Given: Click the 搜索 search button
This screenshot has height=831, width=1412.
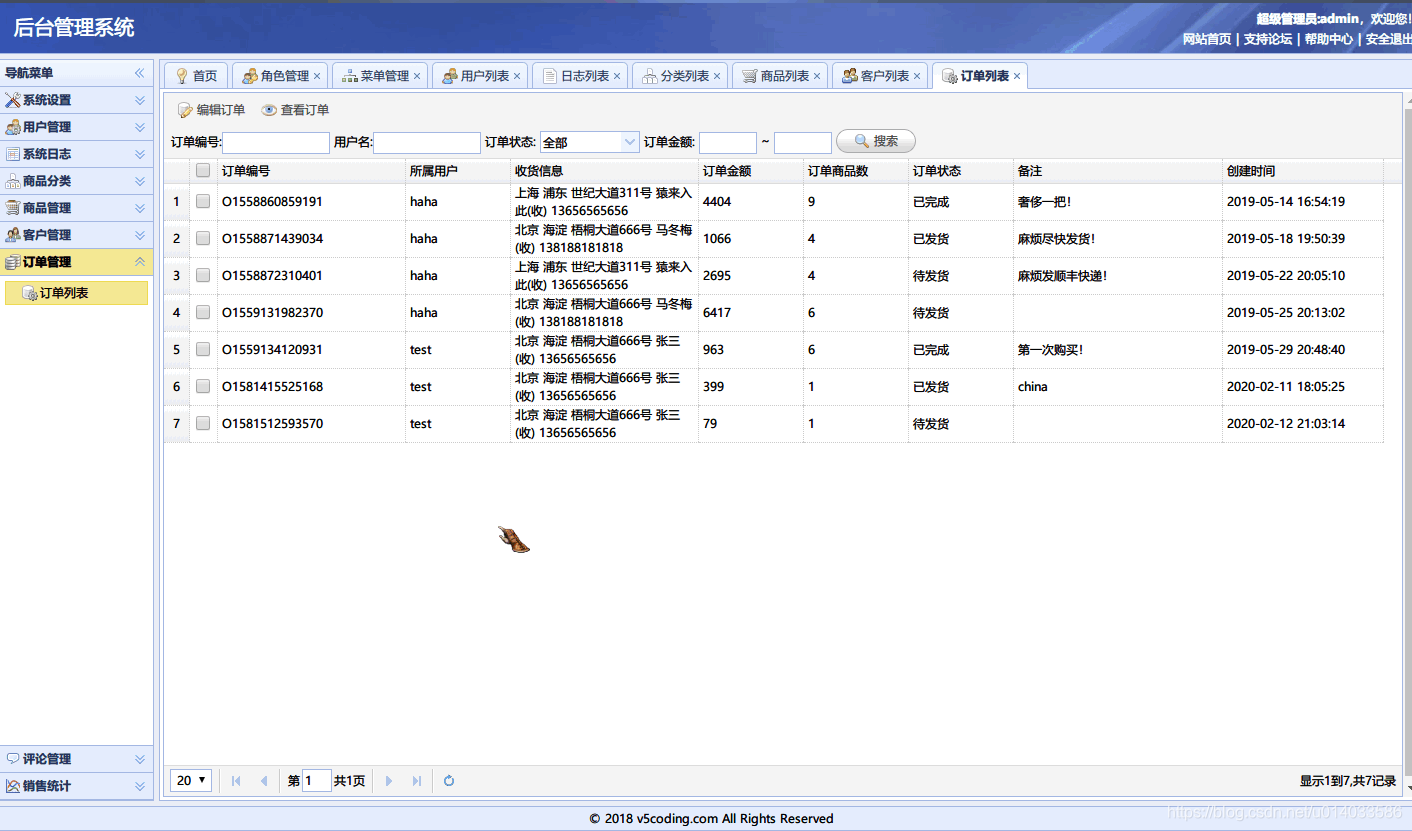Looking at the screenshot, I should (876, 142).
